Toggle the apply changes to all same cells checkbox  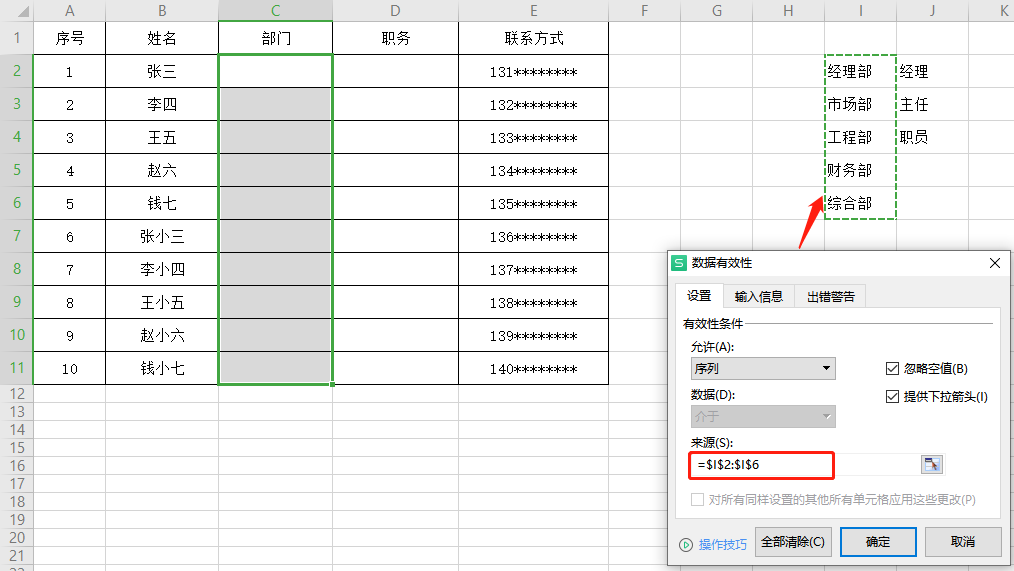point(697,499)
